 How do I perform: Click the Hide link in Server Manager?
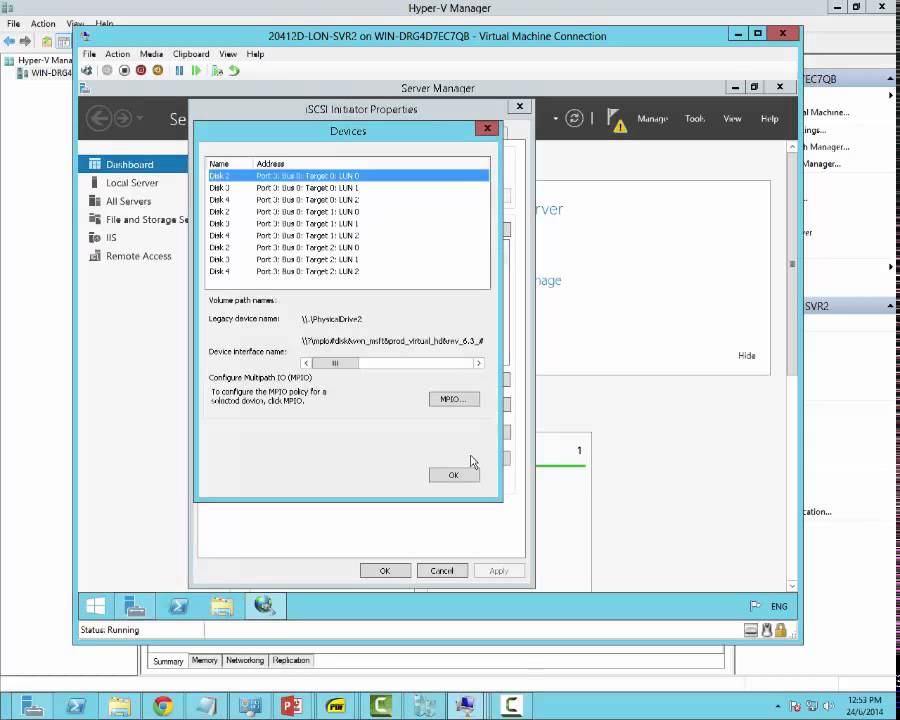747,356
